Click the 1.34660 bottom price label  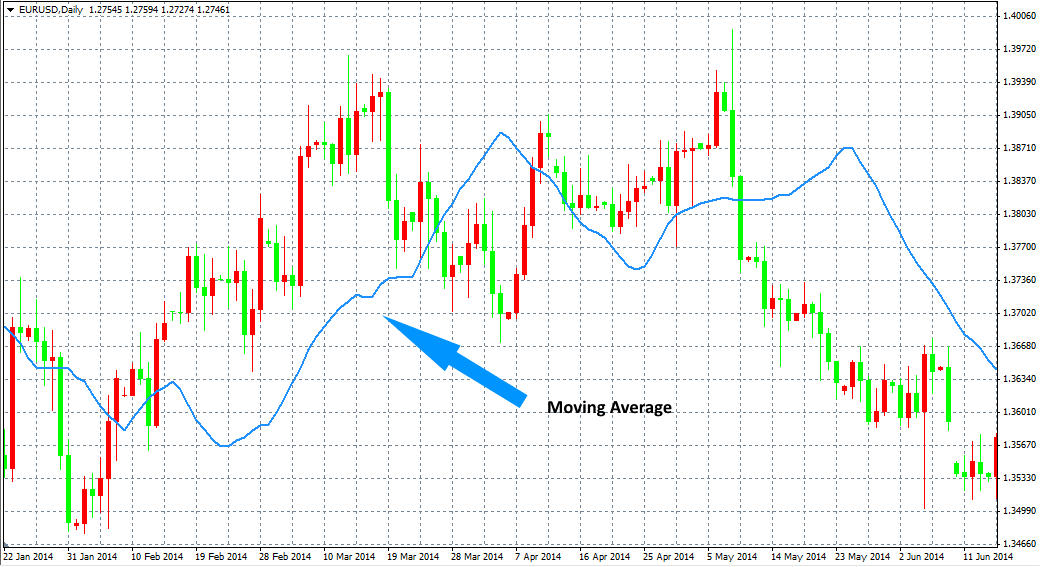click(x=1018, y=544)
